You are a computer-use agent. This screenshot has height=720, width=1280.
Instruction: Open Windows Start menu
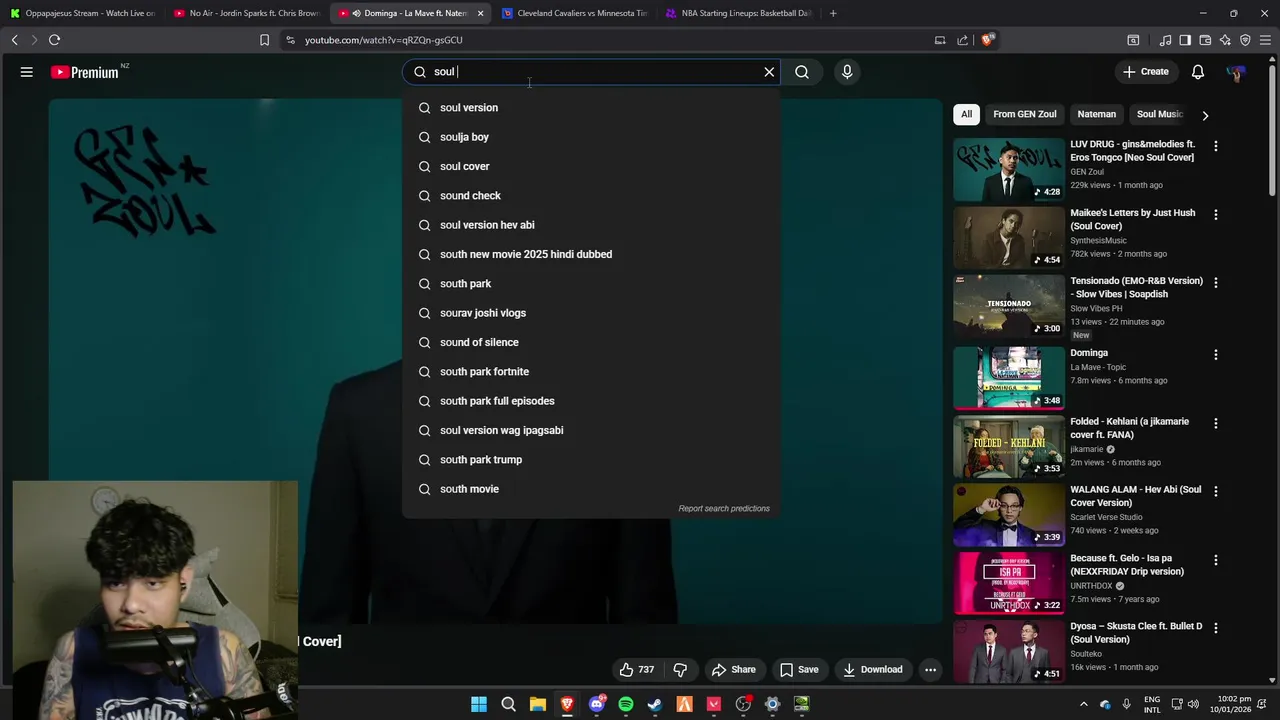click(x=479, y=704)
